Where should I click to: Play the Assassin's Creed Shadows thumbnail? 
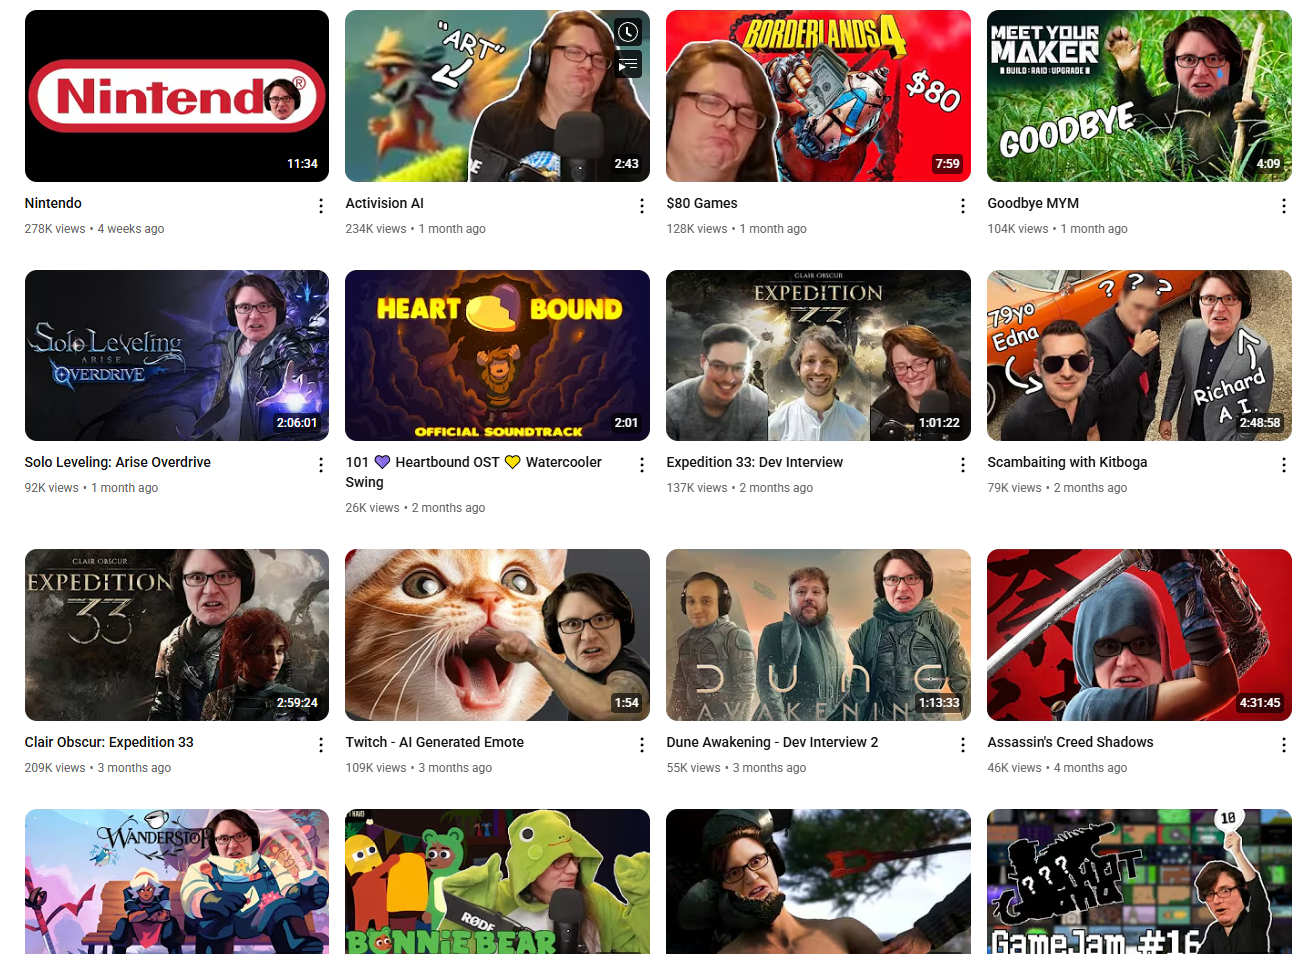click(x=1139, y=635)
